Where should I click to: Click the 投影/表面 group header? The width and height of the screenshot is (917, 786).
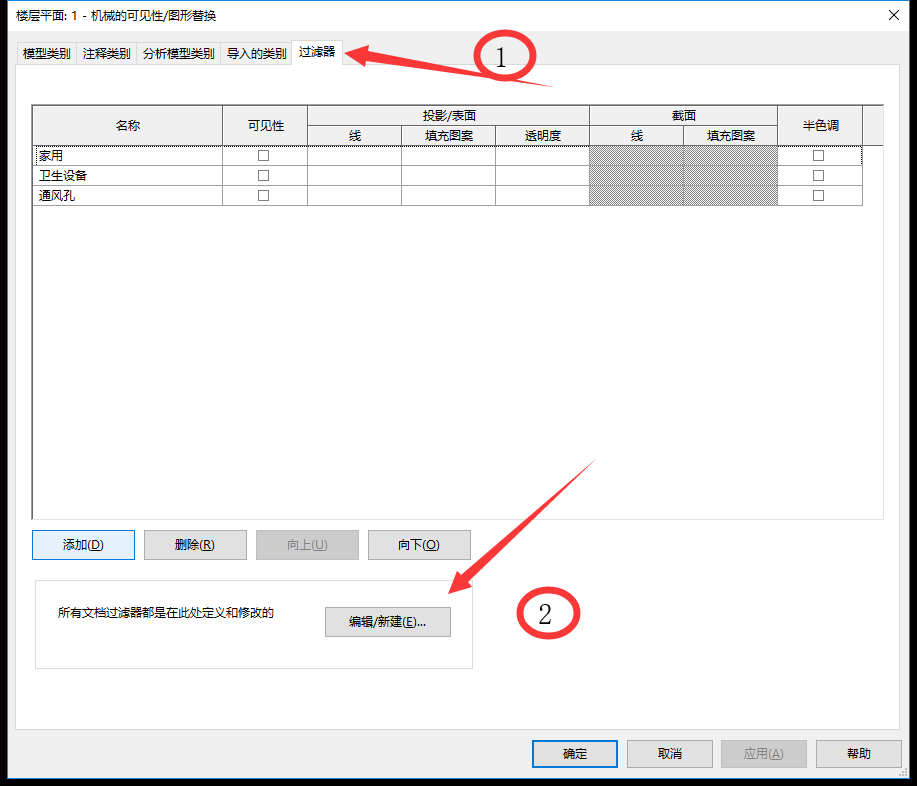pyautogui.click(x=449, y=116)
